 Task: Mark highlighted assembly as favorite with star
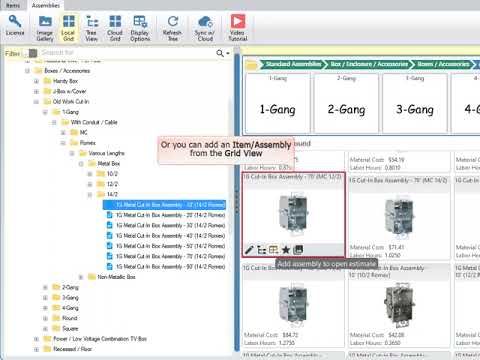click(286, 250)
